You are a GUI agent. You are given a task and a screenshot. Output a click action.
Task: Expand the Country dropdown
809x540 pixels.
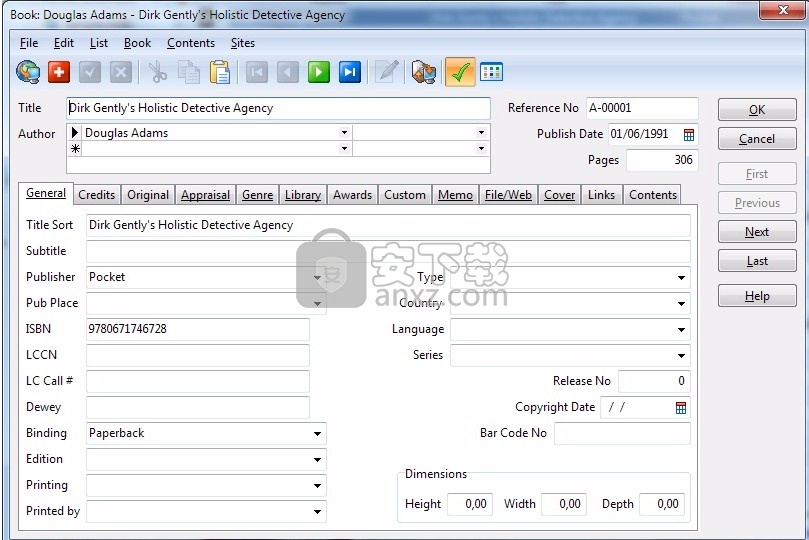[681, 303]
